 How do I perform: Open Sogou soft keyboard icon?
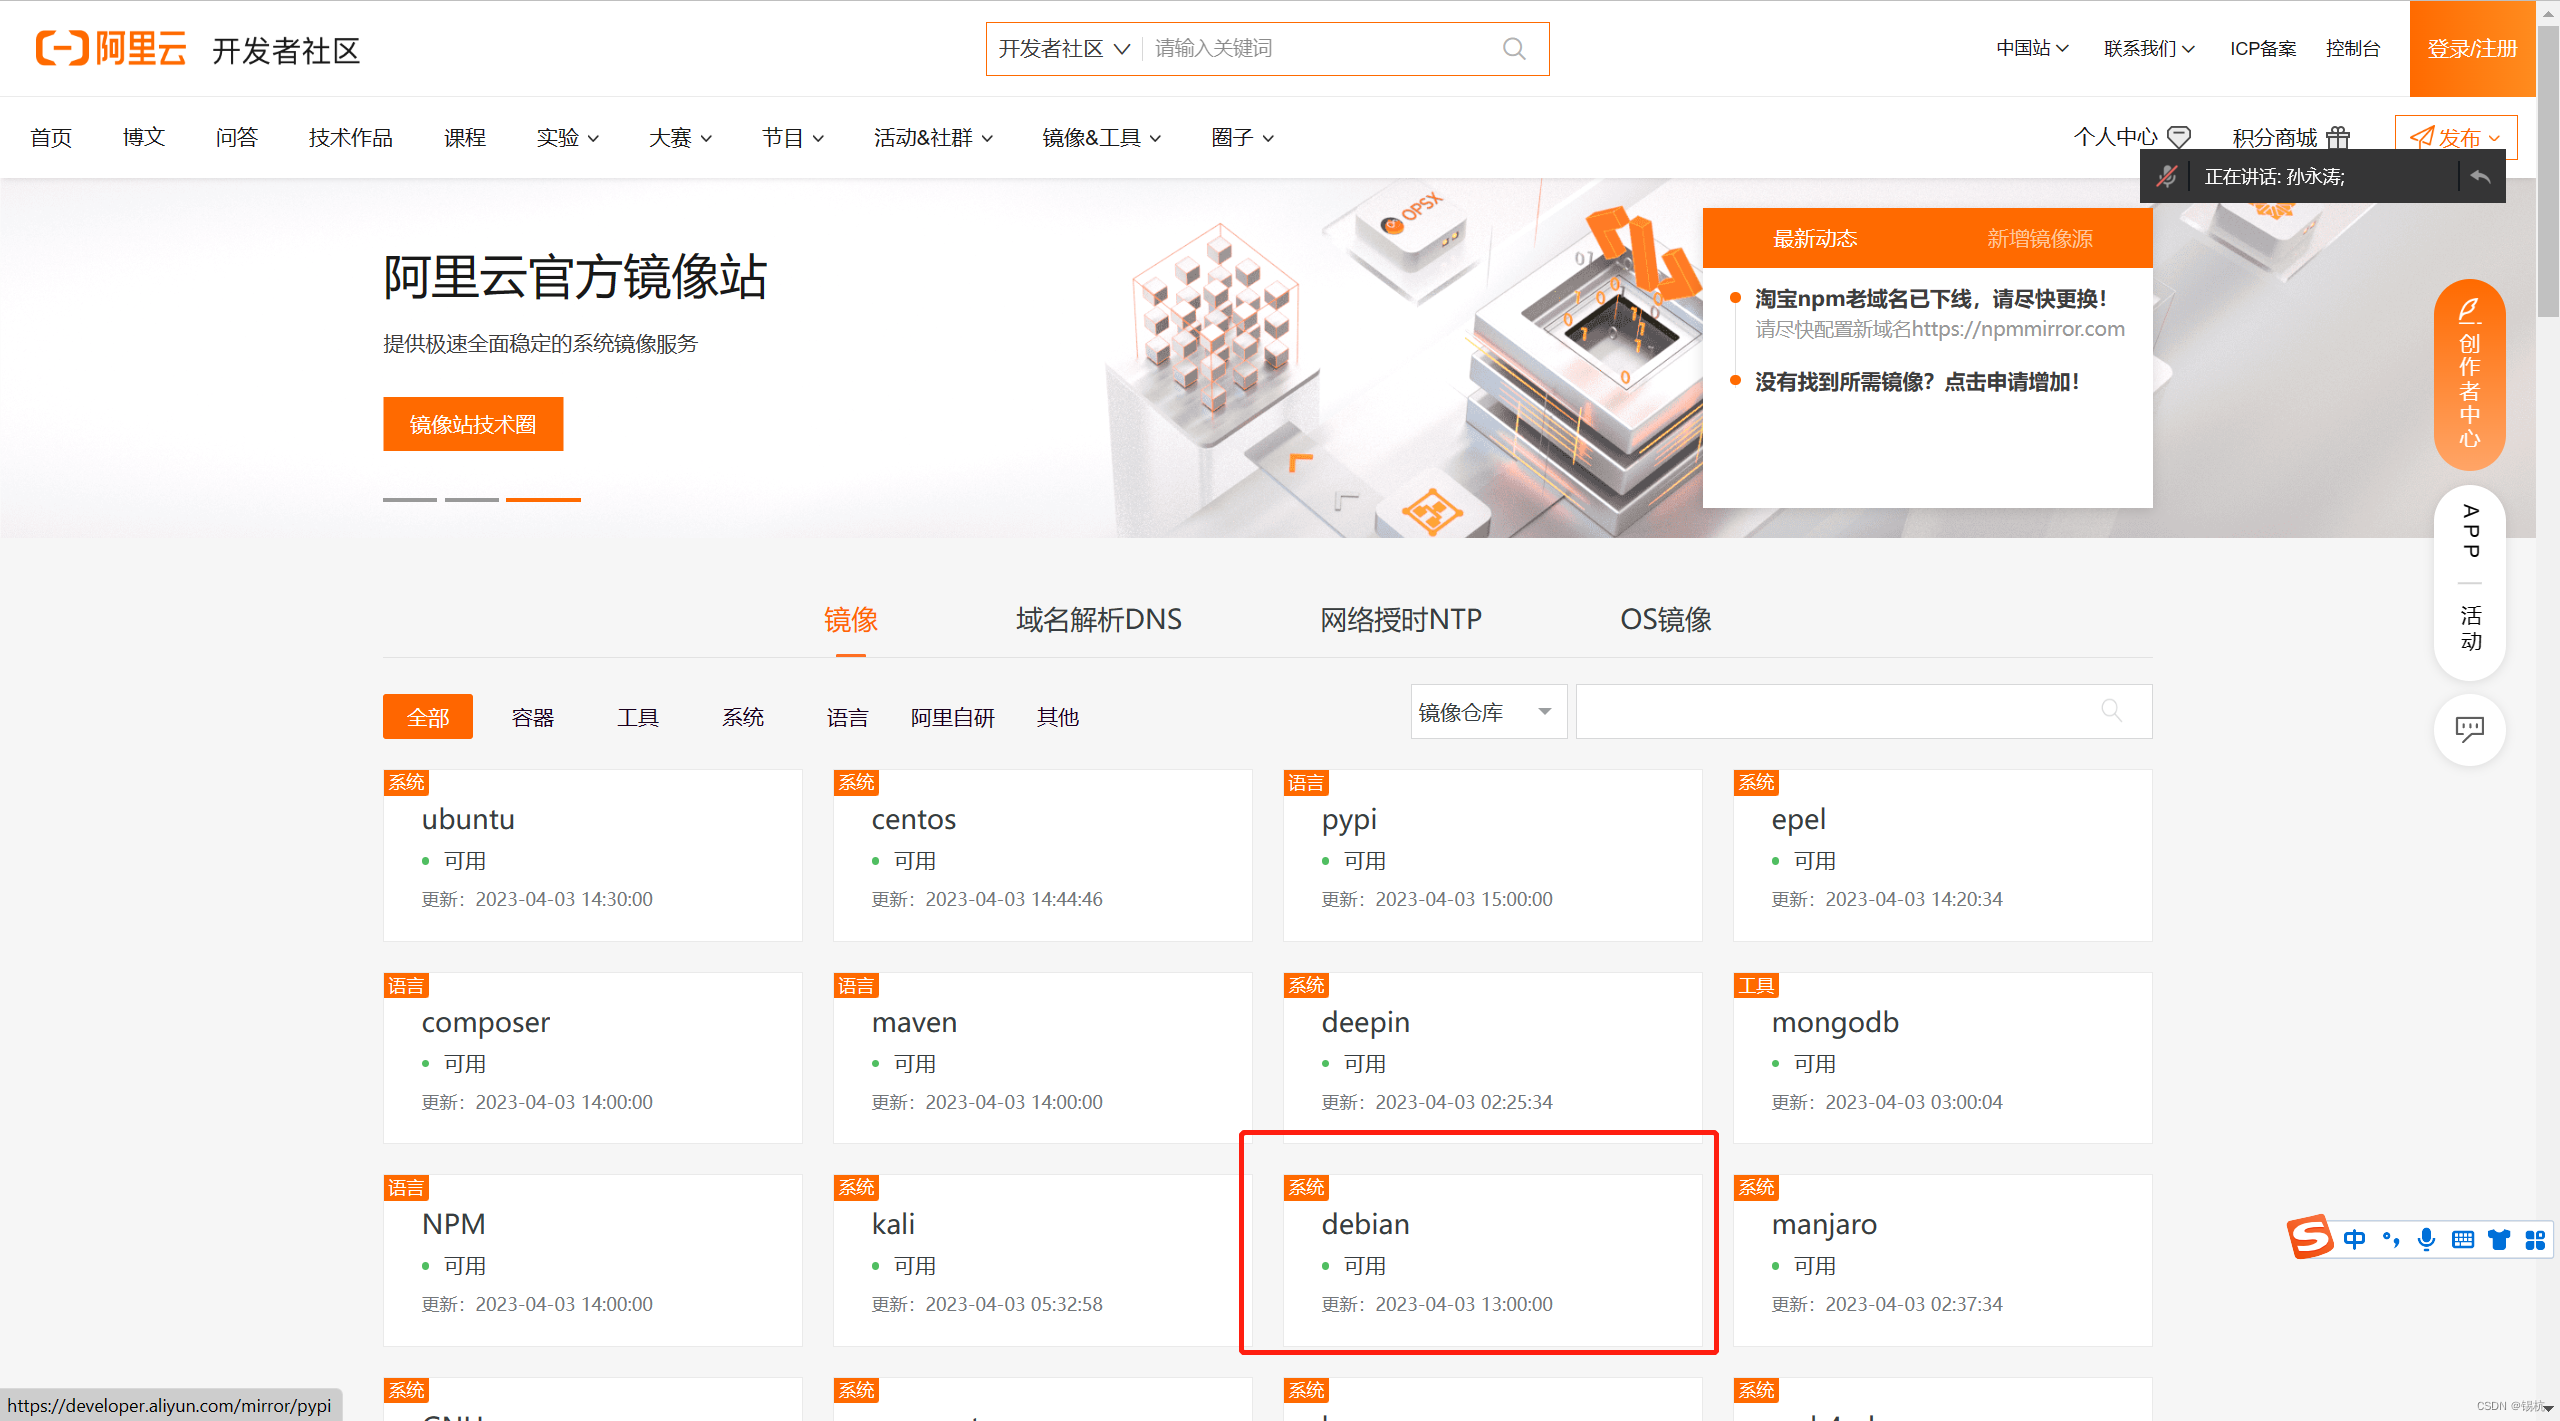2463,1240
